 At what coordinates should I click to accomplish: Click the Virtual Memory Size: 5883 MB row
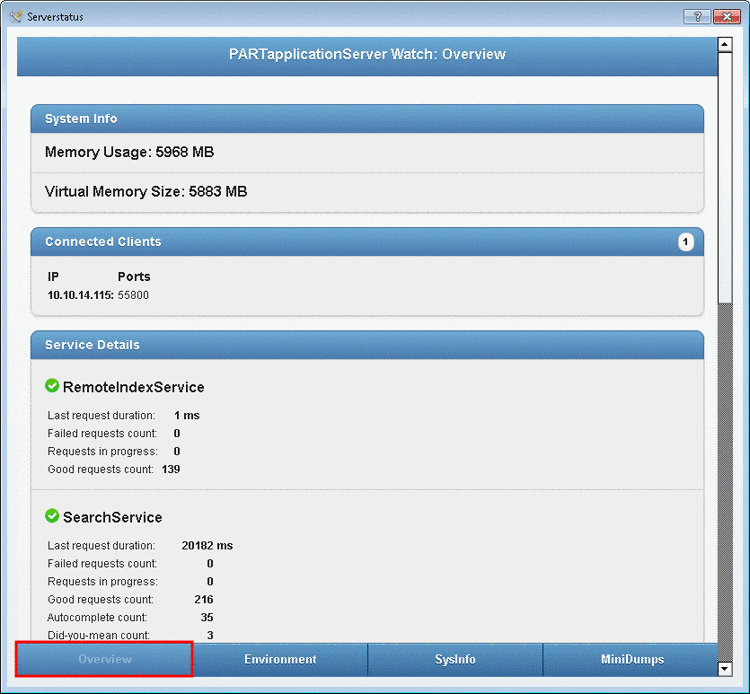[x=367, y=192]
